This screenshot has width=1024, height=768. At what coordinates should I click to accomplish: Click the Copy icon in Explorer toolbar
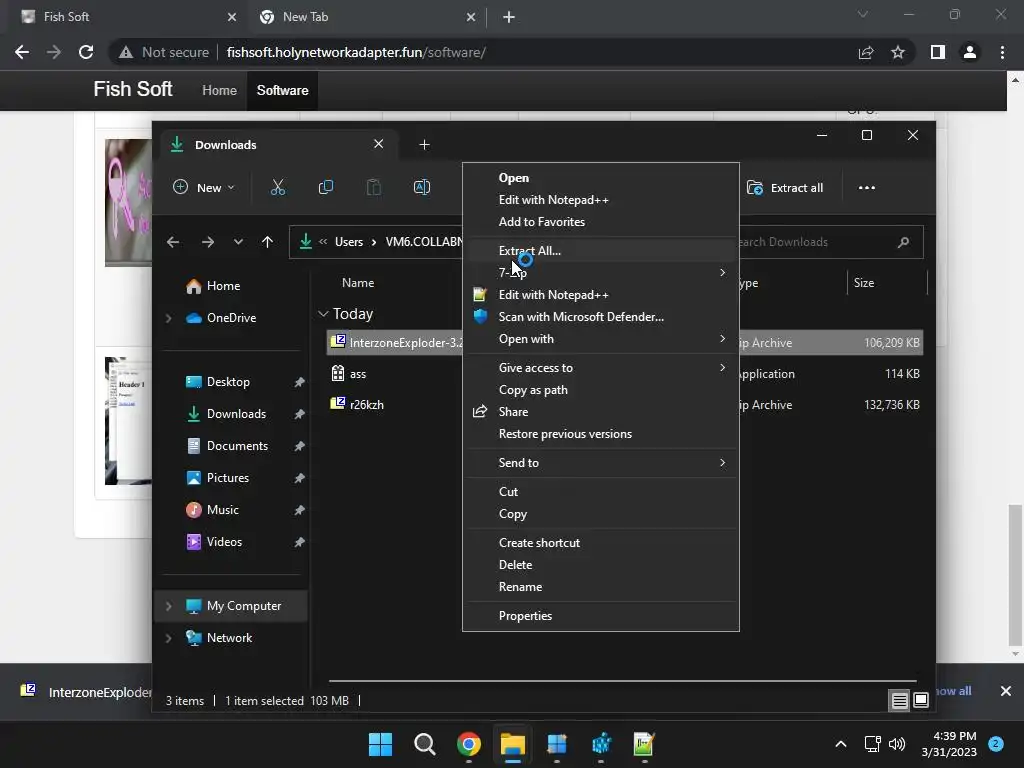325,187
